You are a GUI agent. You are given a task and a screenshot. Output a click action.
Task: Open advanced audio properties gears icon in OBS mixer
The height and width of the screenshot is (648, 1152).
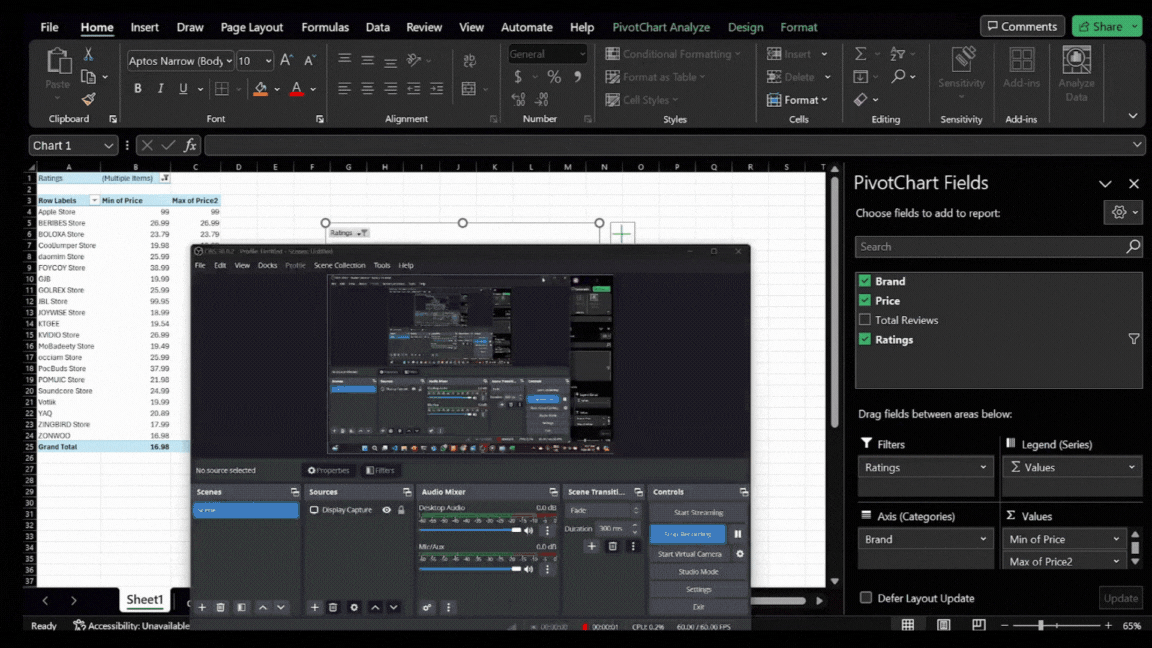tap(427, 608)
